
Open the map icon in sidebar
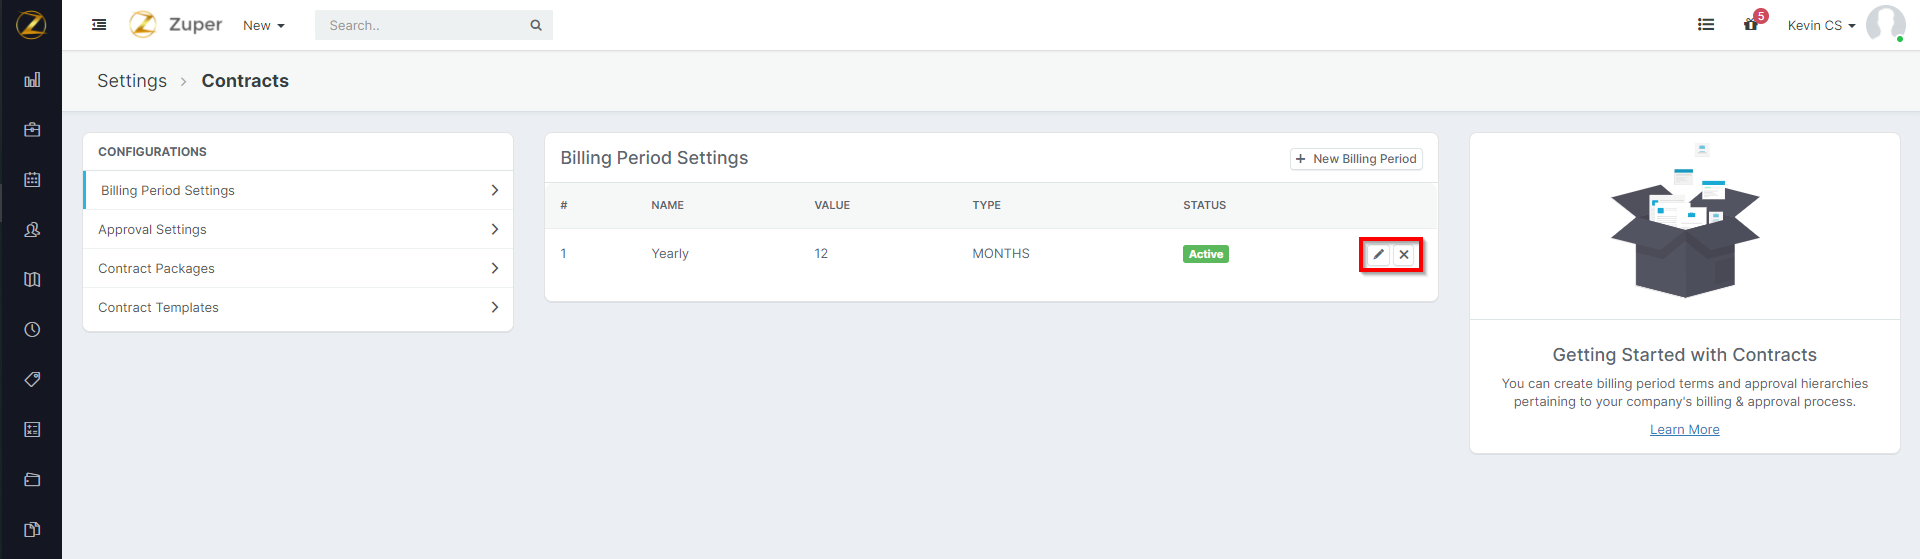pyautogui.click(x=32, y=280)
